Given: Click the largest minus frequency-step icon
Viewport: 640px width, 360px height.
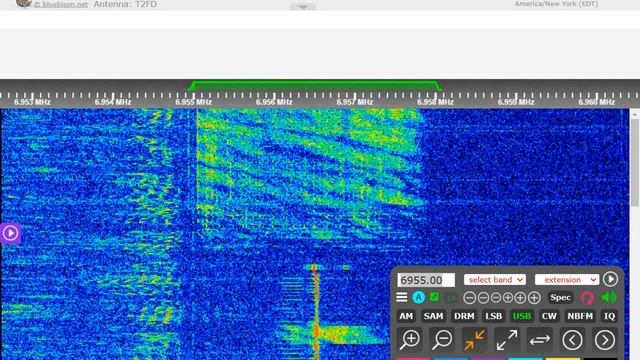Looking at the screenshot, I should tap(469, 298).
